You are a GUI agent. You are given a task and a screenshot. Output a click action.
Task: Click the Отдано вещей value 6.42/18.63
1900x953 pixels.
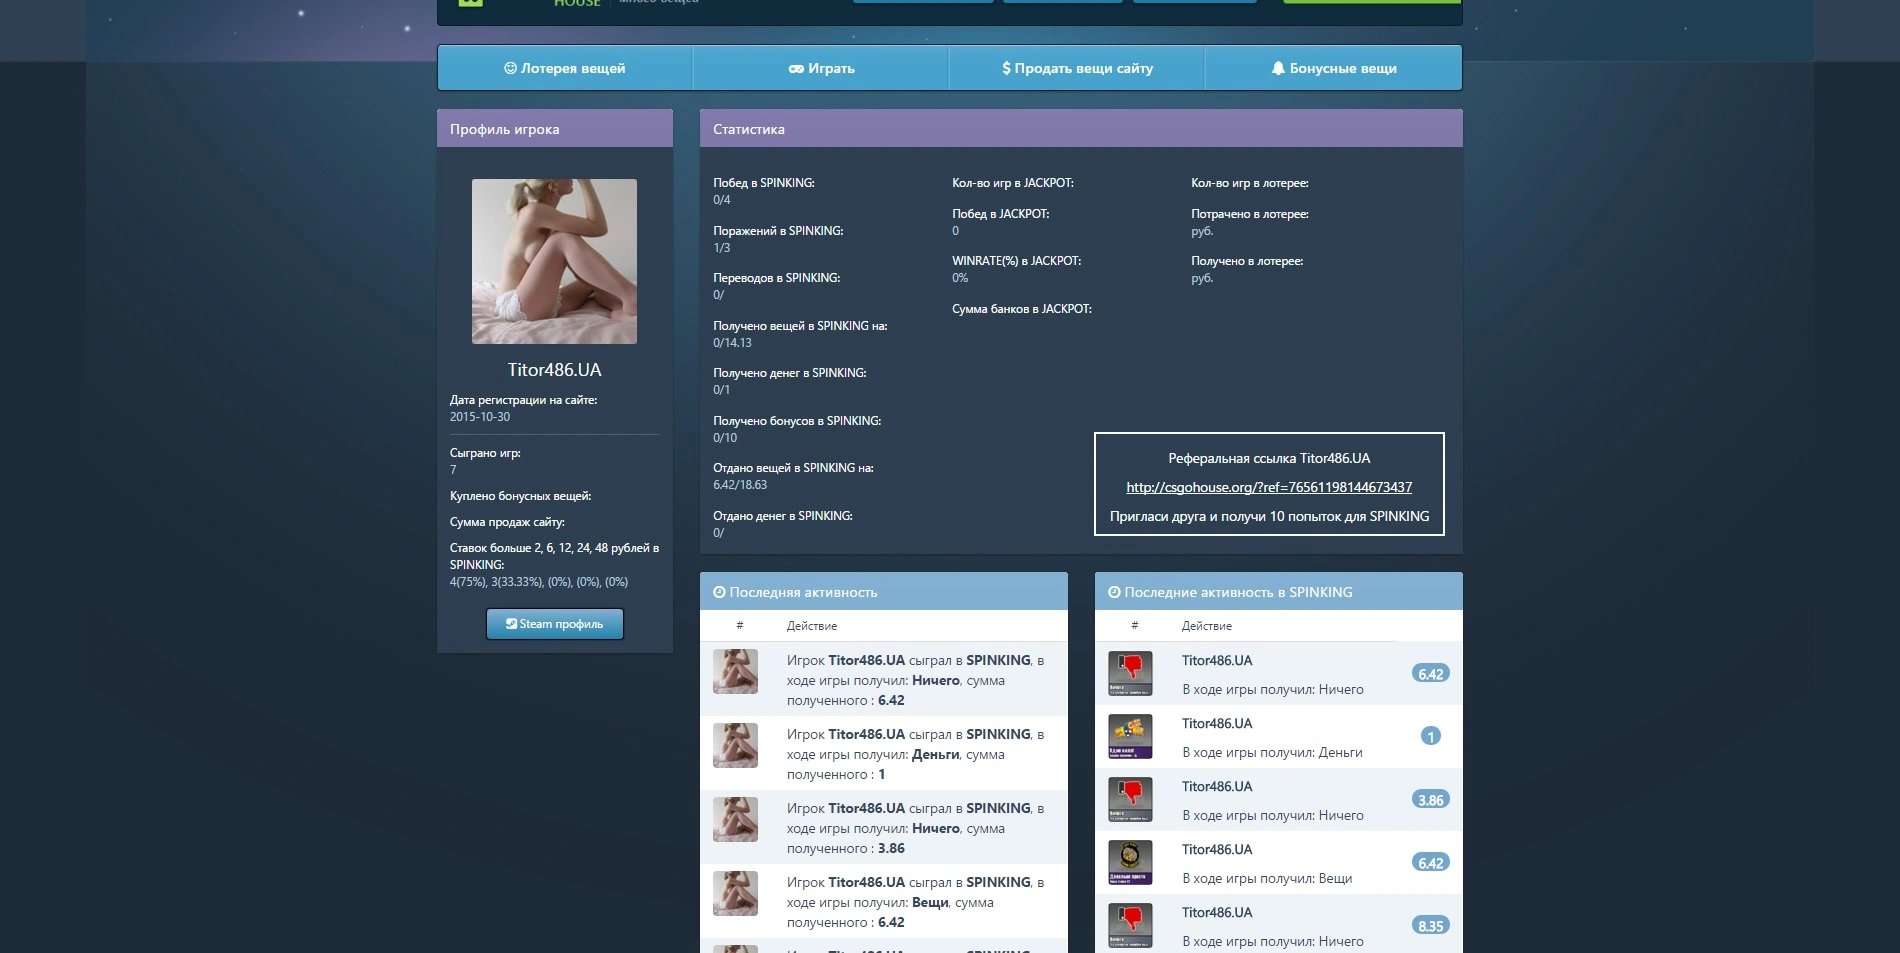[740, 485]
